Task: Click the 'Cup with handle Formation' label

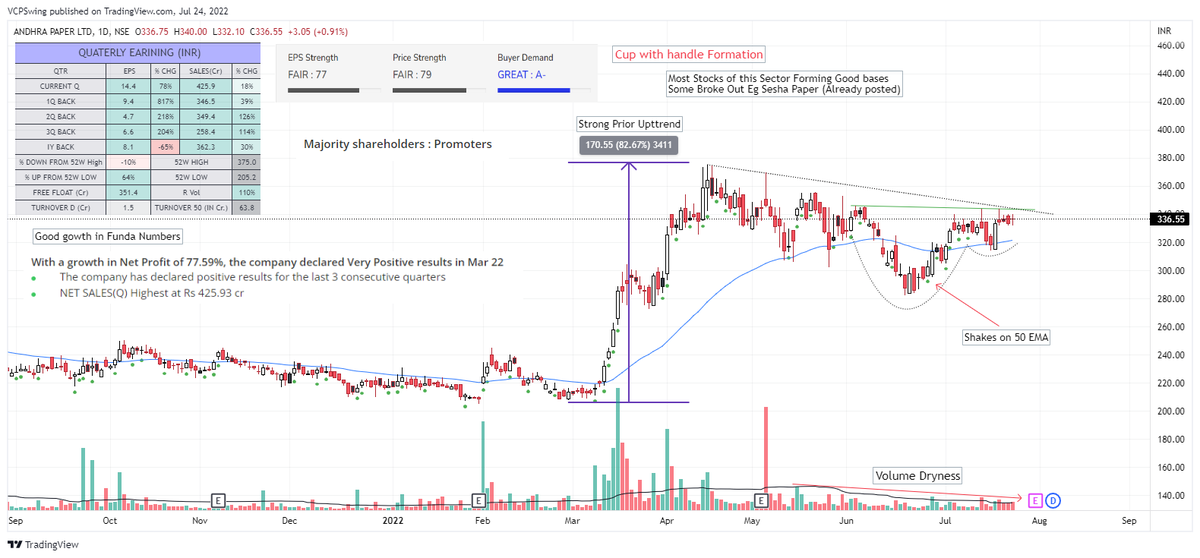Action: [x=689, y=54]
